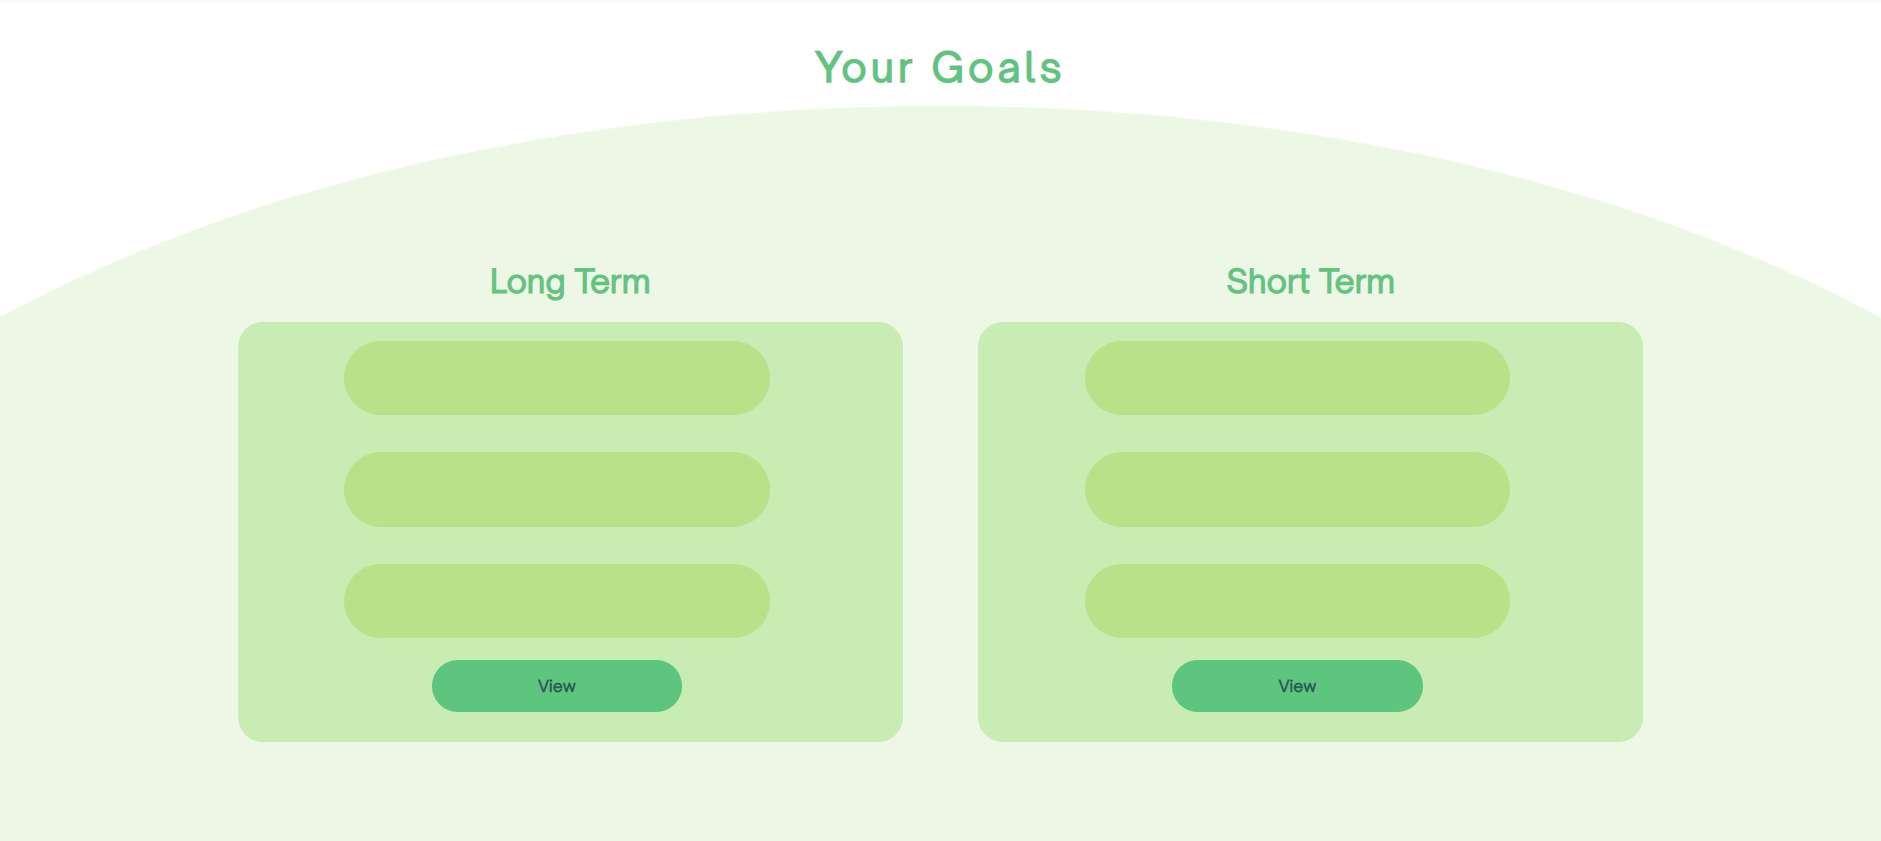
Task: Open Short Term goals with View button
Action: pos(1297,686)
